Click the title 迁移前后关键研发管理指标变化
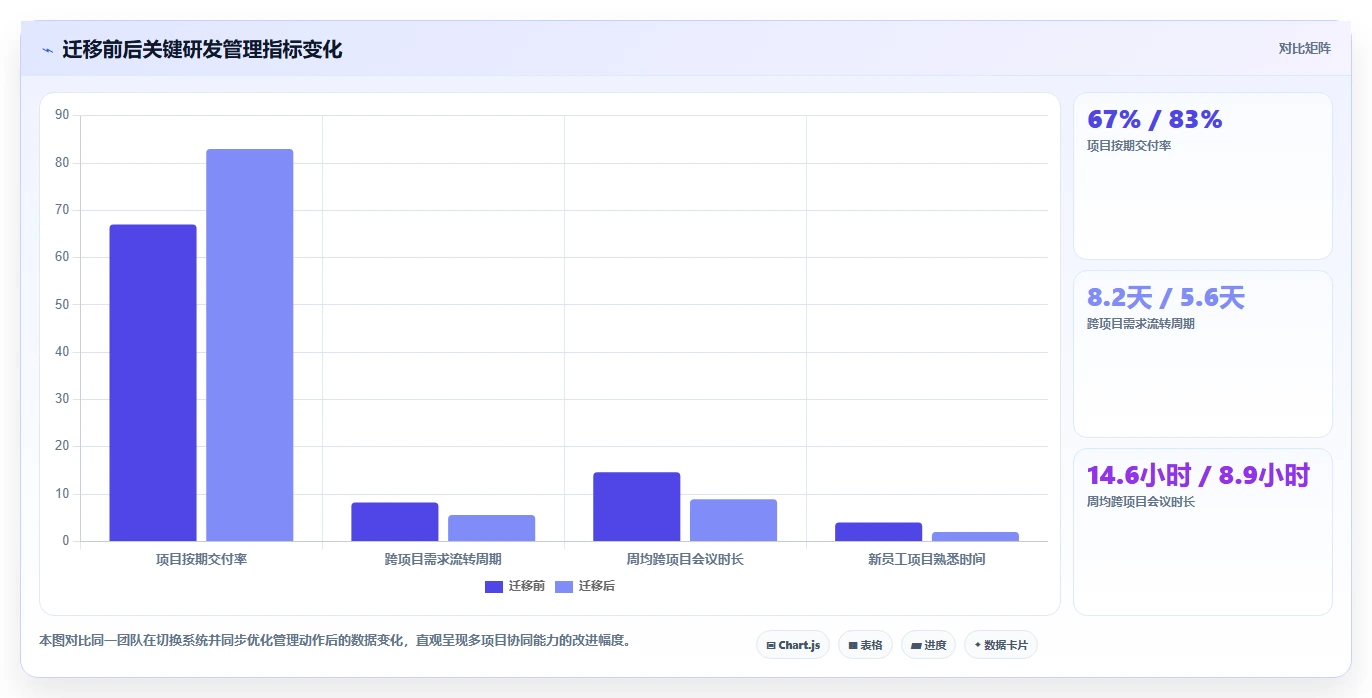 pos(202,49)
